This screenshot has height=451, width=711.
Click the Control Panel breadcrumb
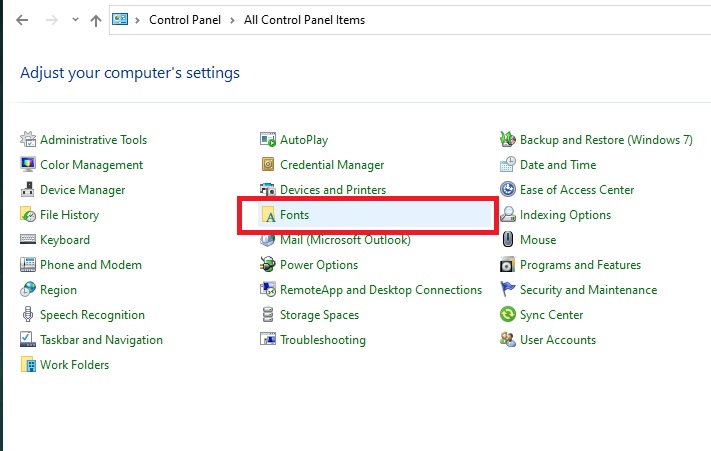tap(185, 20)
